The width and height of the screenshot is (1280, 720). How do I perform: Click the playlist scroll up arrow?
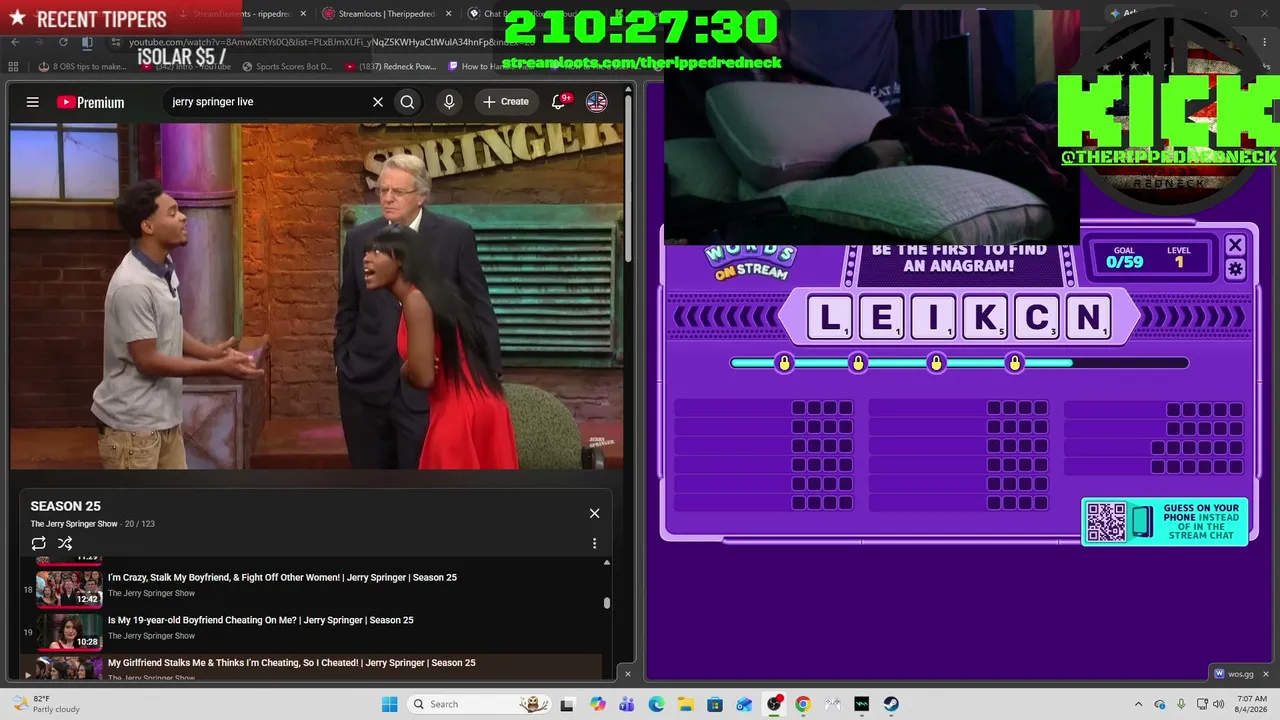[x=606, y=562]
